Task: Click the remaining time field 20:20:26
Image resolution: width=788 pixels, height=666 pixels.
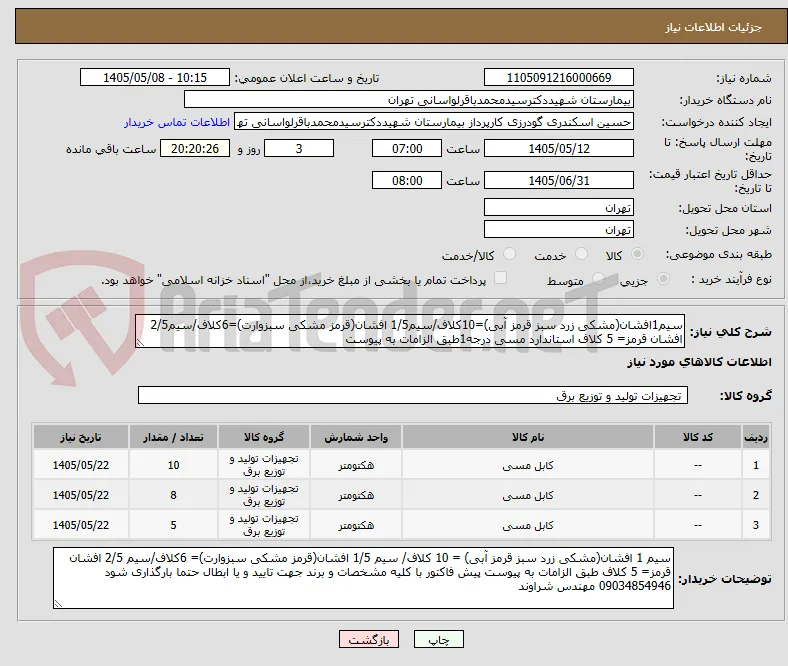Action: 195,149
